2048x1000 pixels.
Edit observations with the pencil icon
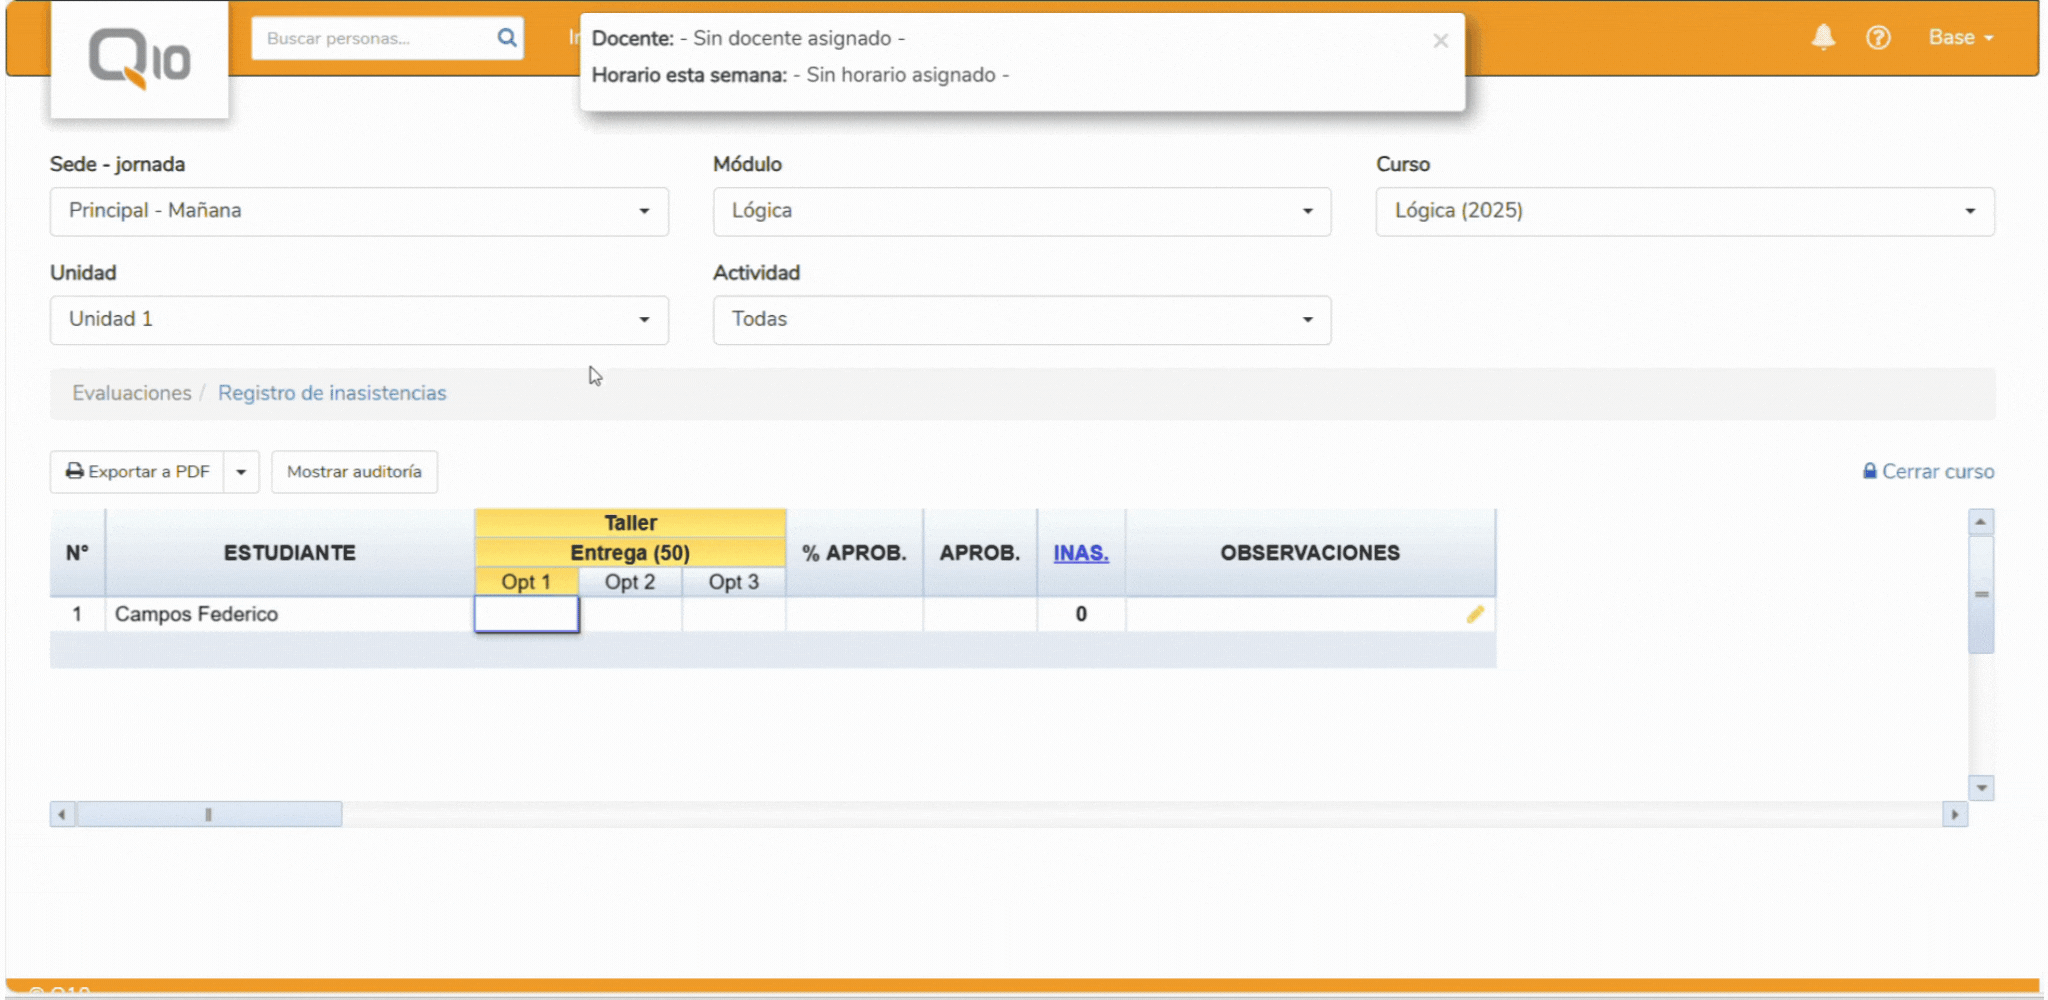(x=1475, y=614)
